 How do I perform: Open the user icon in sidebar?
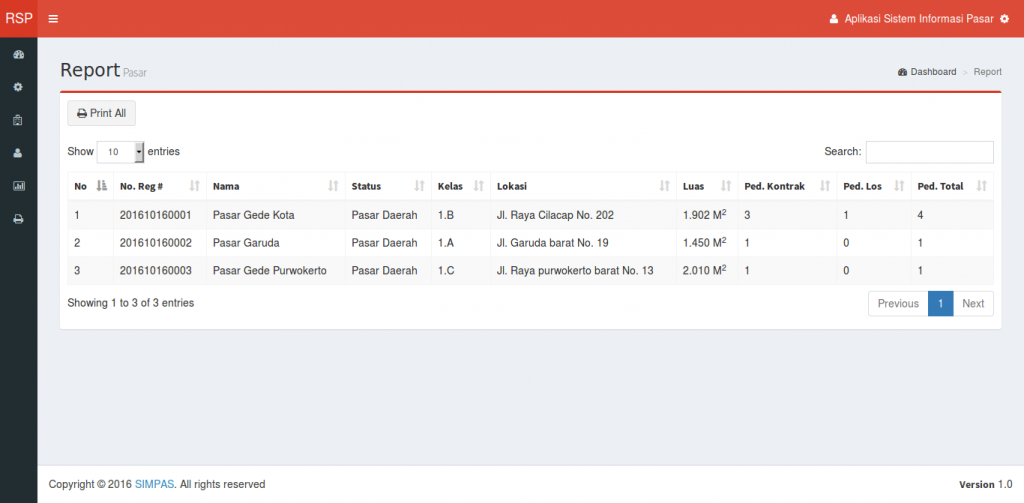coord(18,153)
